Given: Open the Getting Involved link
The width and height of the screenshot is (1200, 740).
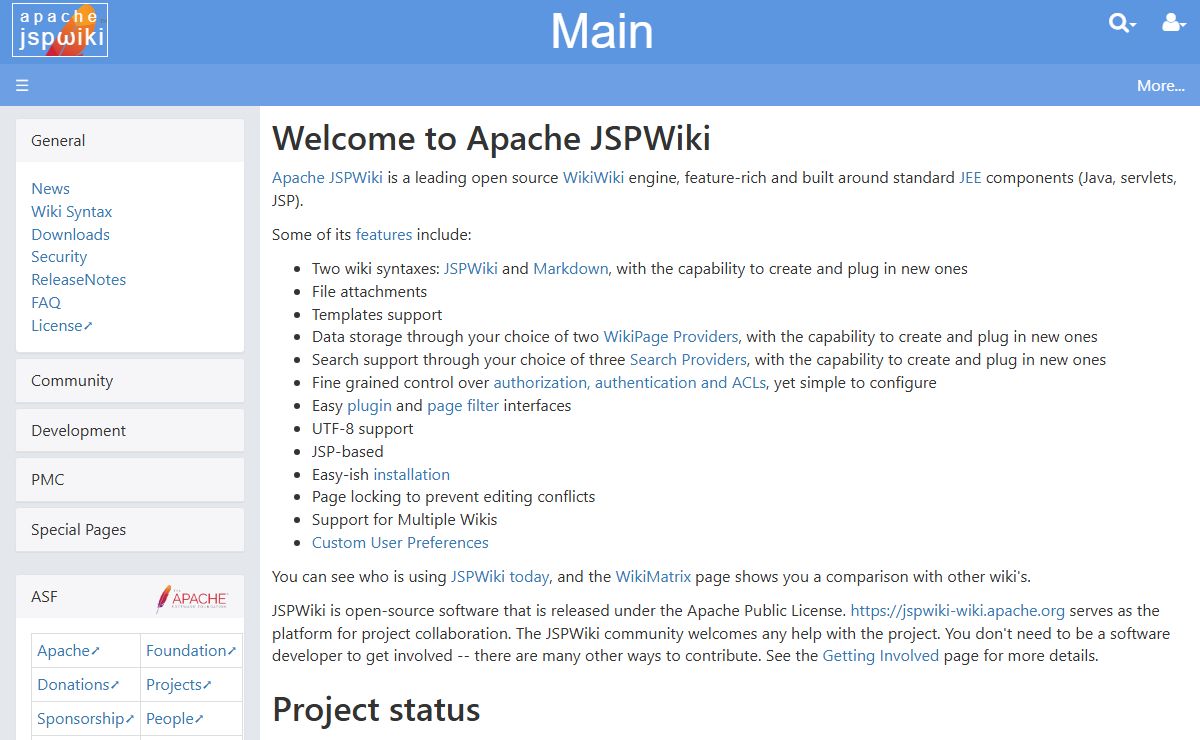Looking at the screenshot, I should (881, 656).
